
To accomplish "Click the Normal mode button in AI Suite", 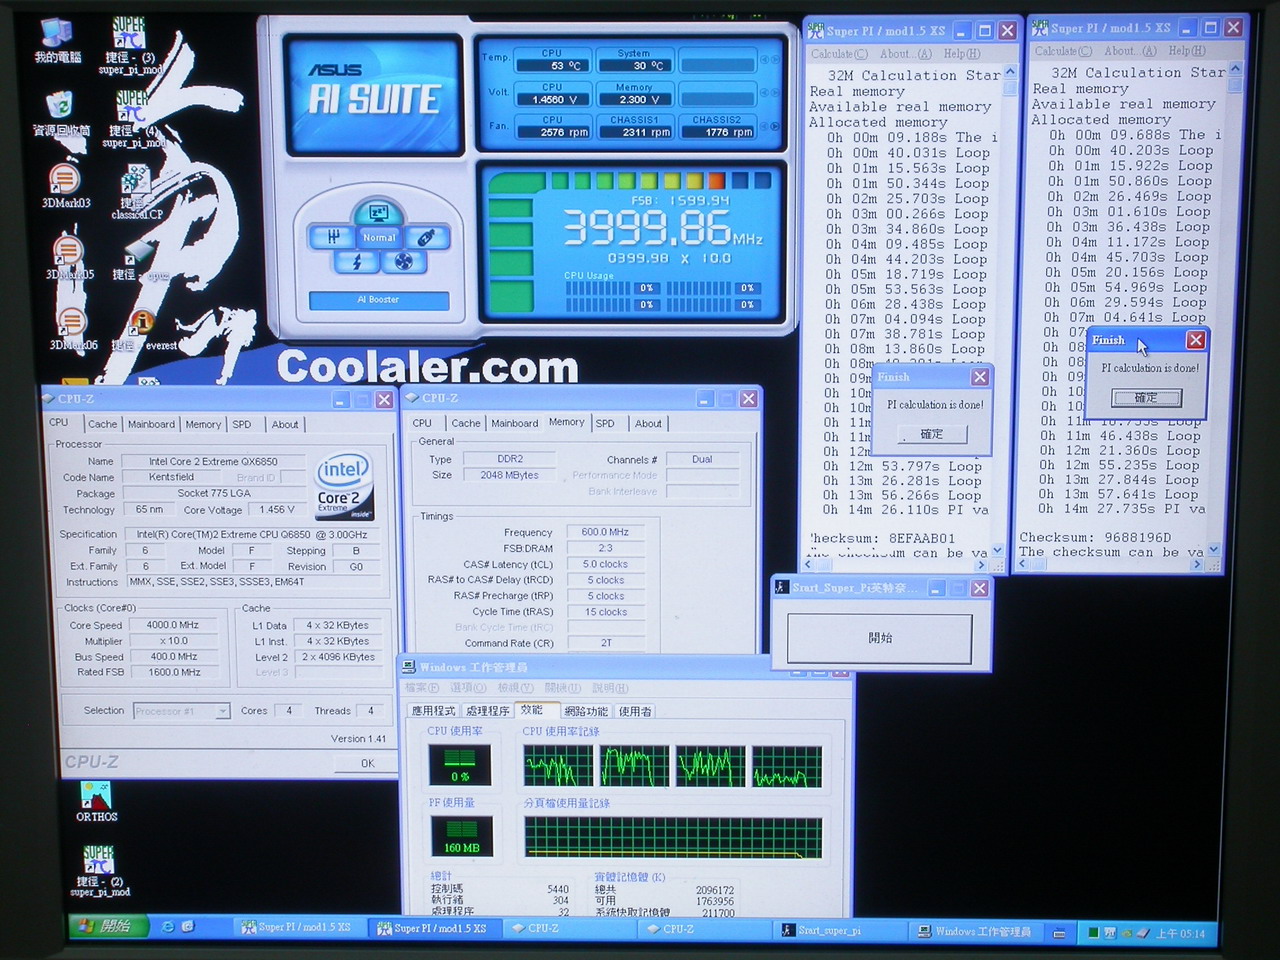I will pyautogui.click(x=379, y=237).
